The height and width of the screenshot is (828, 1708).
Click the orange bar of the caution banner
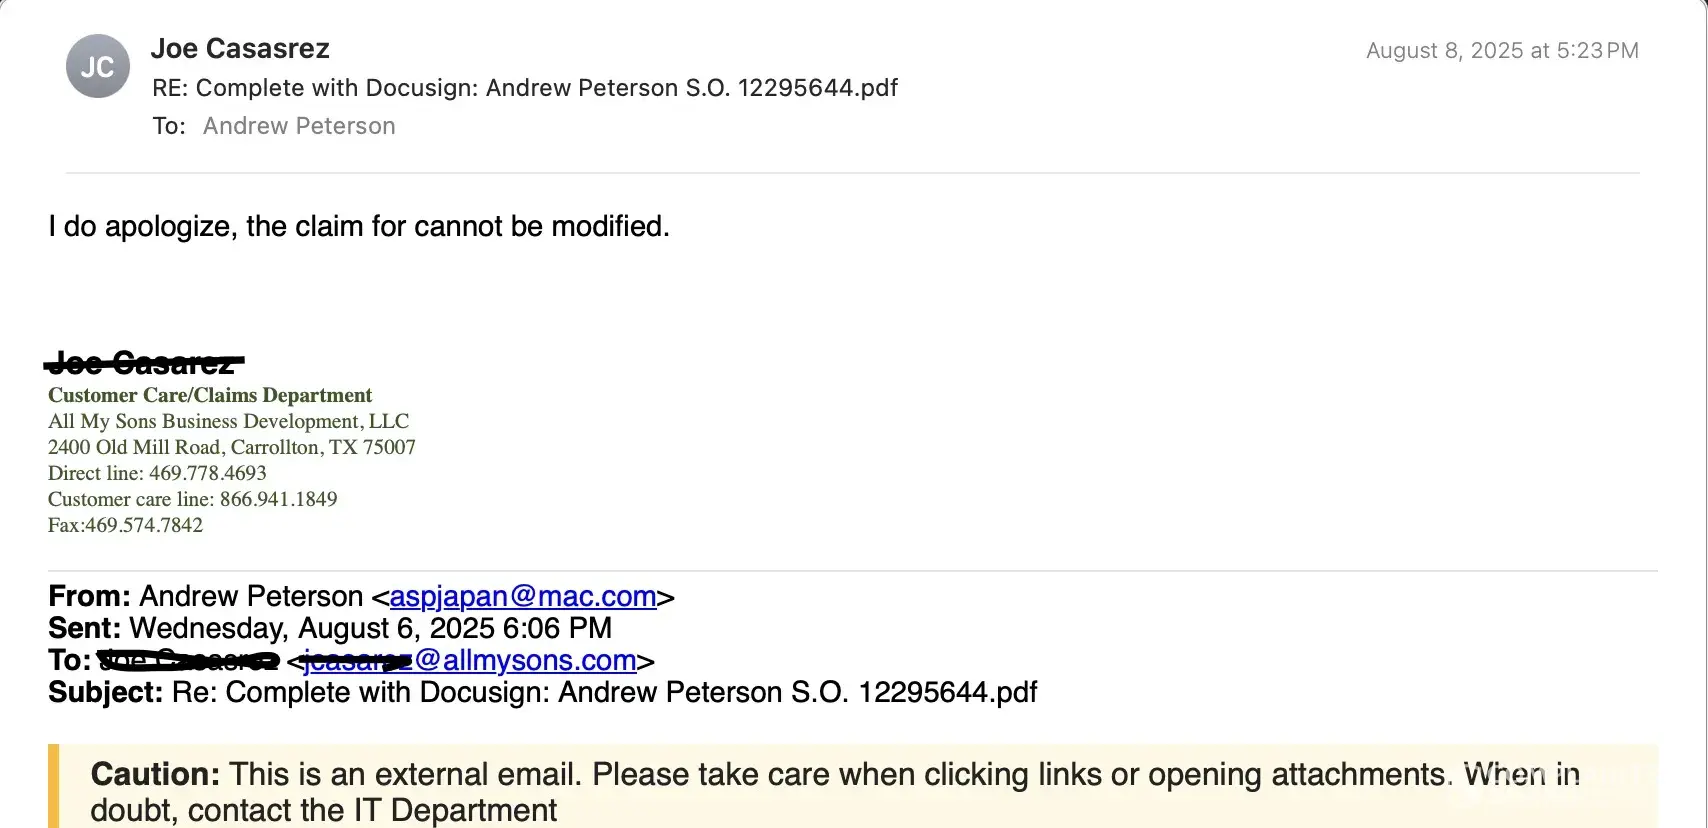(x=54, y=786)
